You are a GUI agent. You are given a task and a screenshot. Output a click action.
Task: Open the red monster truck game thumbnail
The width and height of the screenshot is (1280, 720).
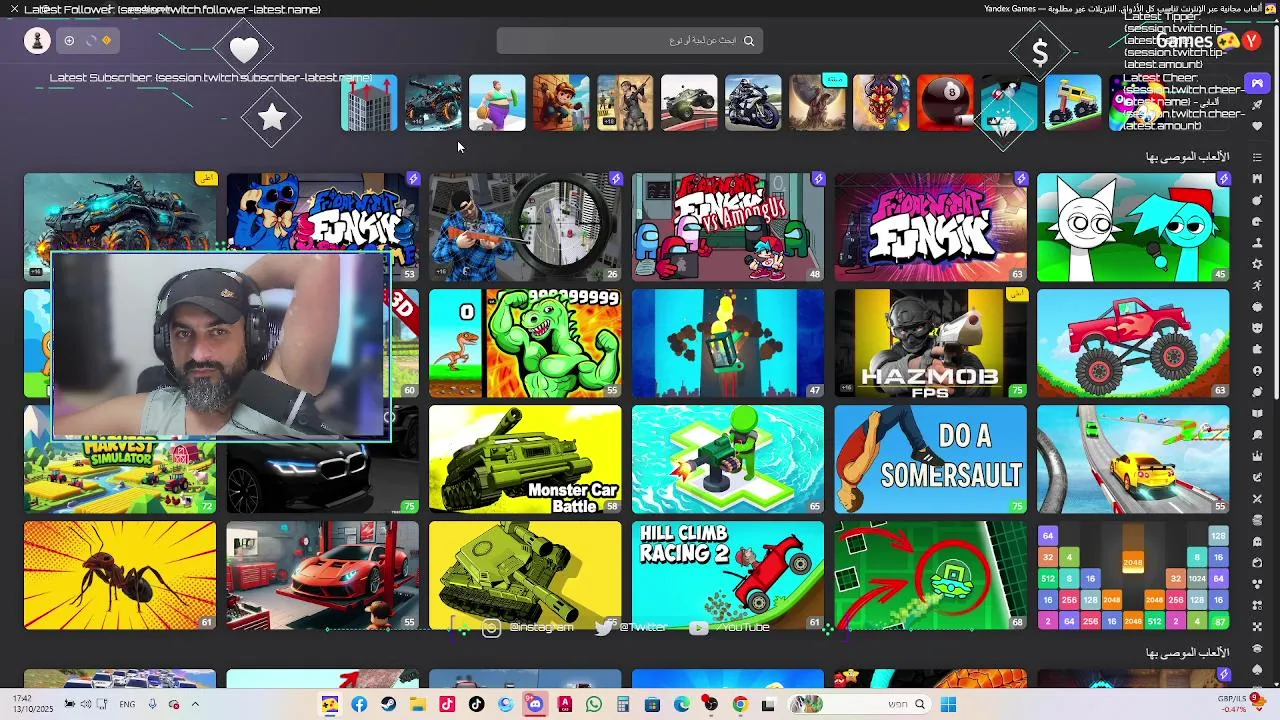coord(1133,343)
